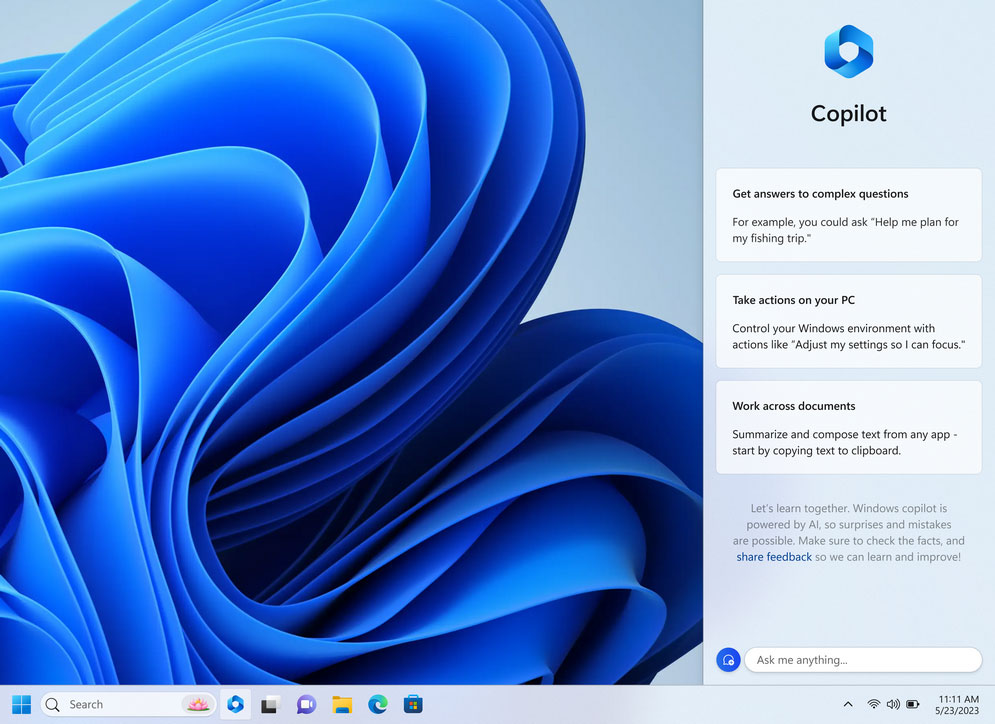The height and width of the screenshot is (724, 995).
Task: Click the 'Copilot' heading text
Action: tap(848, 114)
